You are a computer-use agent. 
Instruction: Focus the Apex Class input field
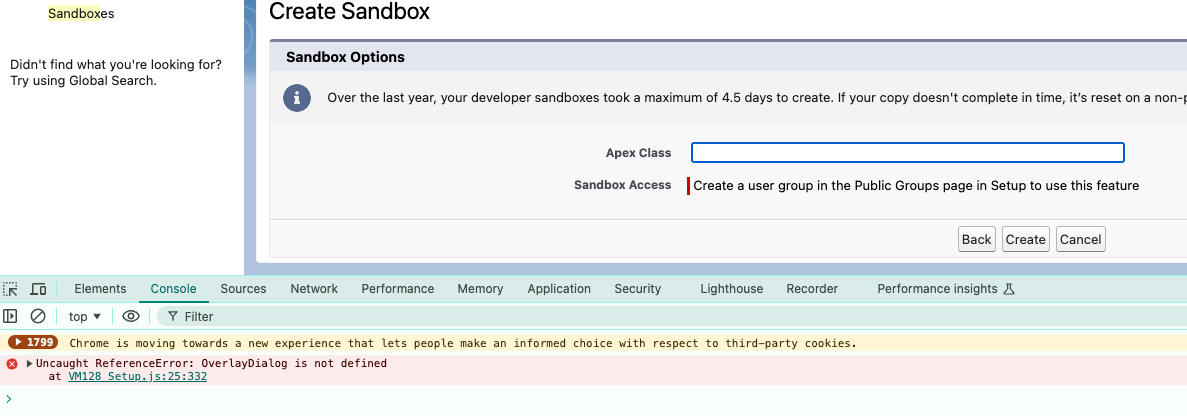point(907,153)
